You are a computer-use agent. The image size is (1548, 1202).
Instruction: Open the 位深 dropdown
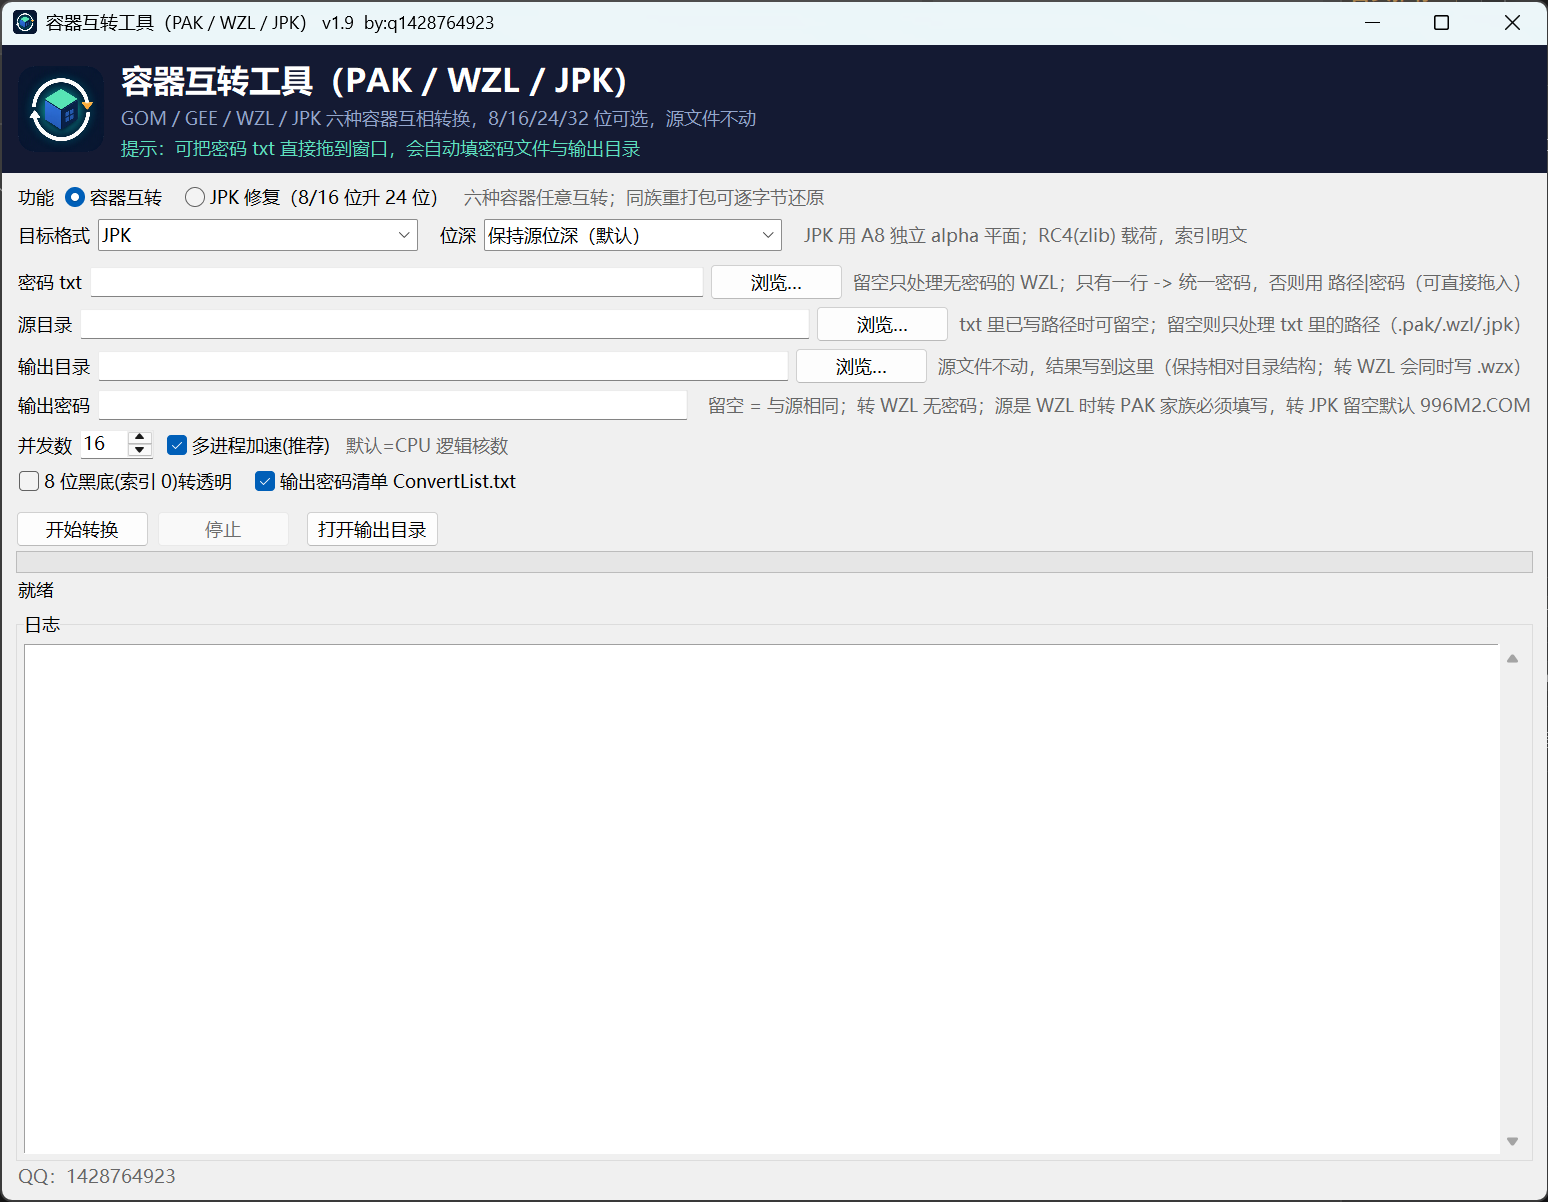(633, 235)
